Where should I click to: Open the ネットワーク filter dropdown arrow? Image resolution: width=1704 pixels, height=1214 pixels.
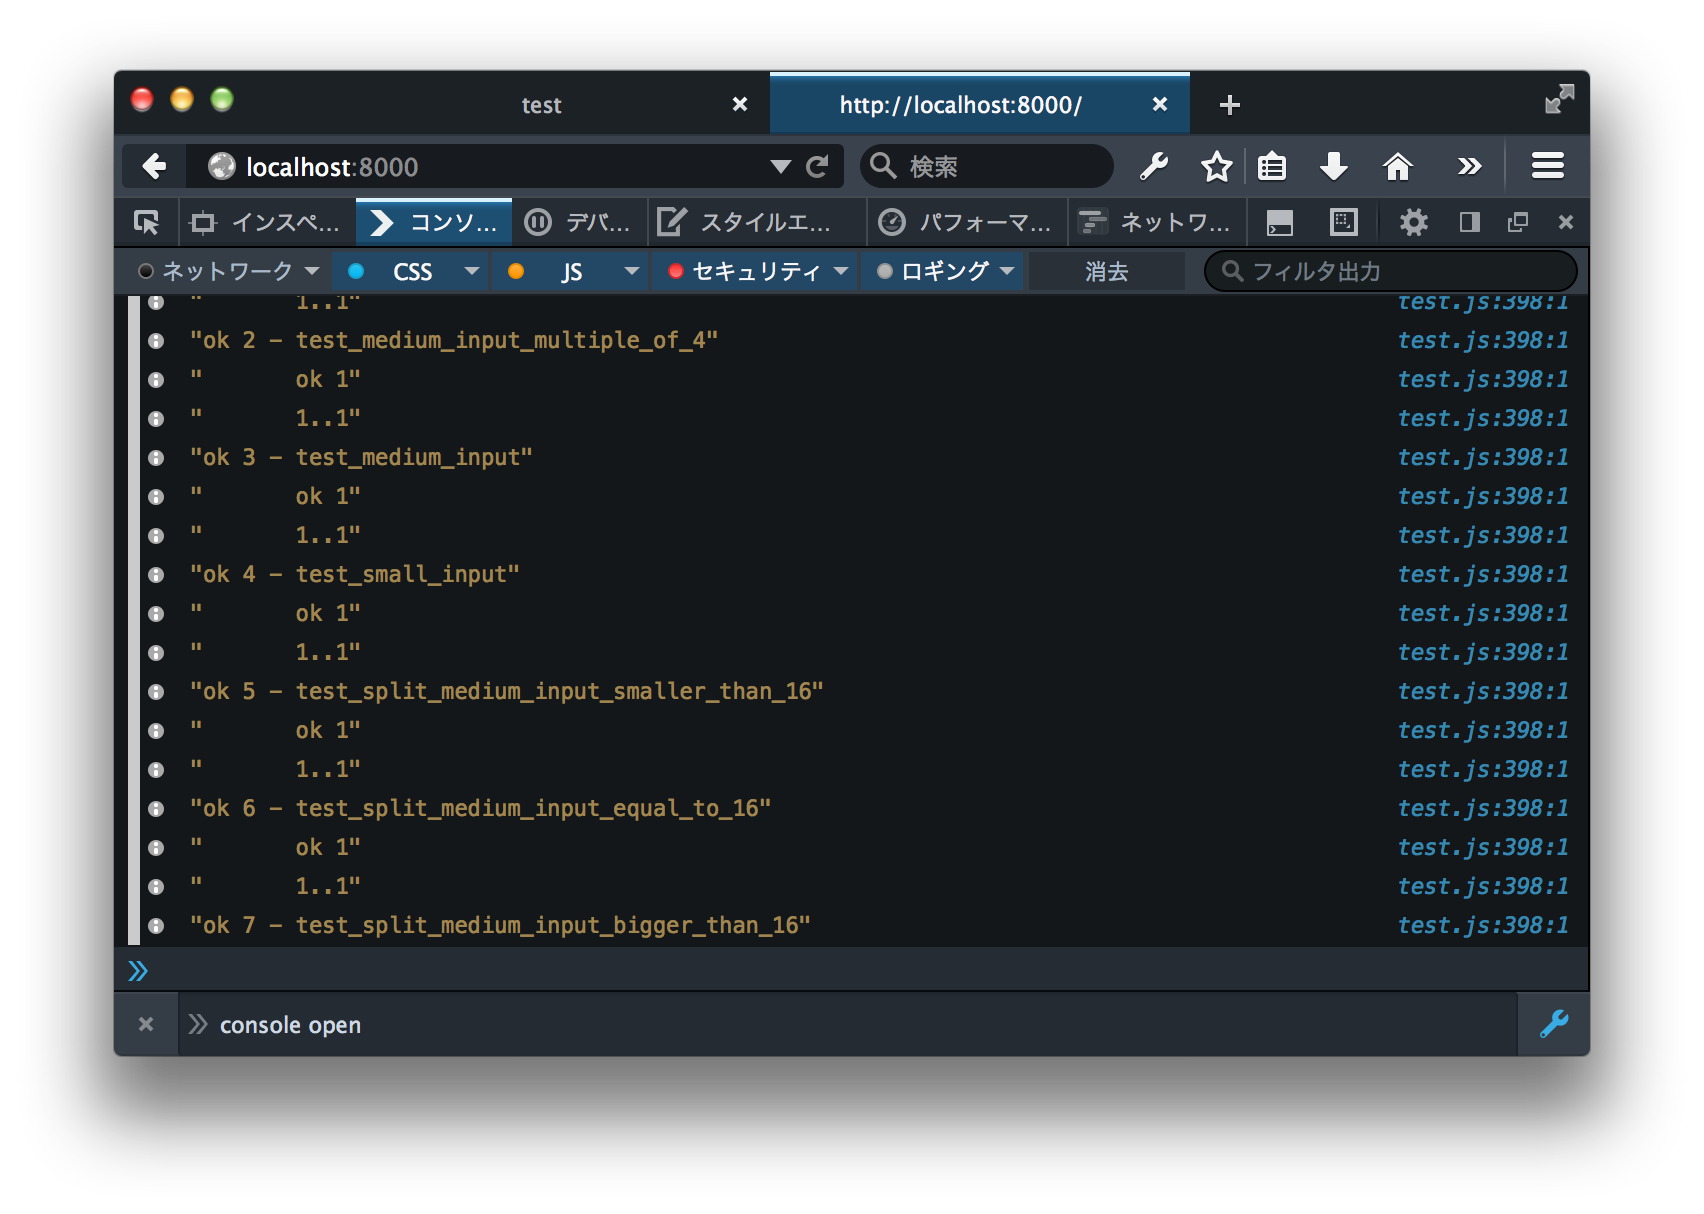click(311, 270)
